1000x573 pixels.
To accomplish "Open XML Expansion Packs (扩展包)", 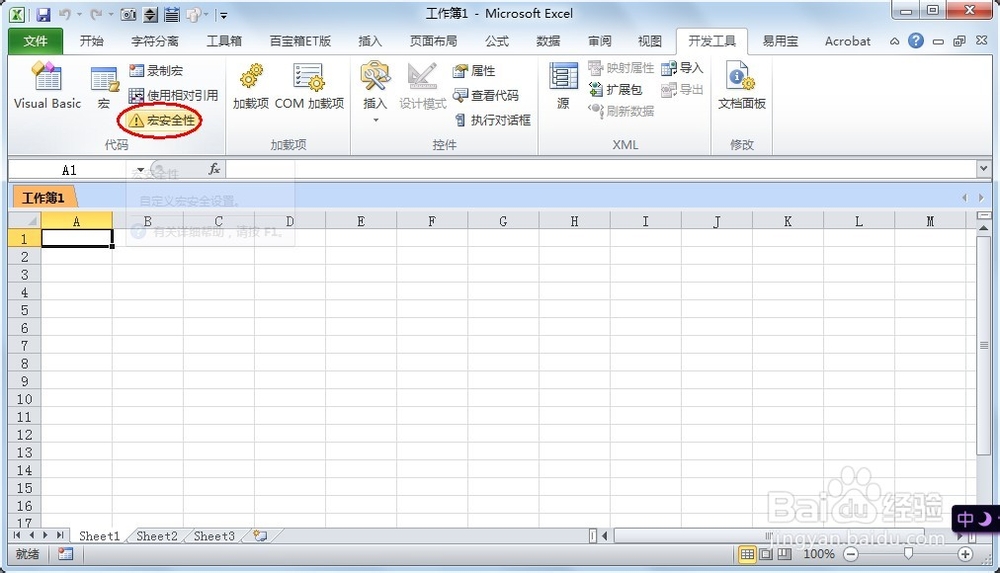I will (x=615, y=89).
